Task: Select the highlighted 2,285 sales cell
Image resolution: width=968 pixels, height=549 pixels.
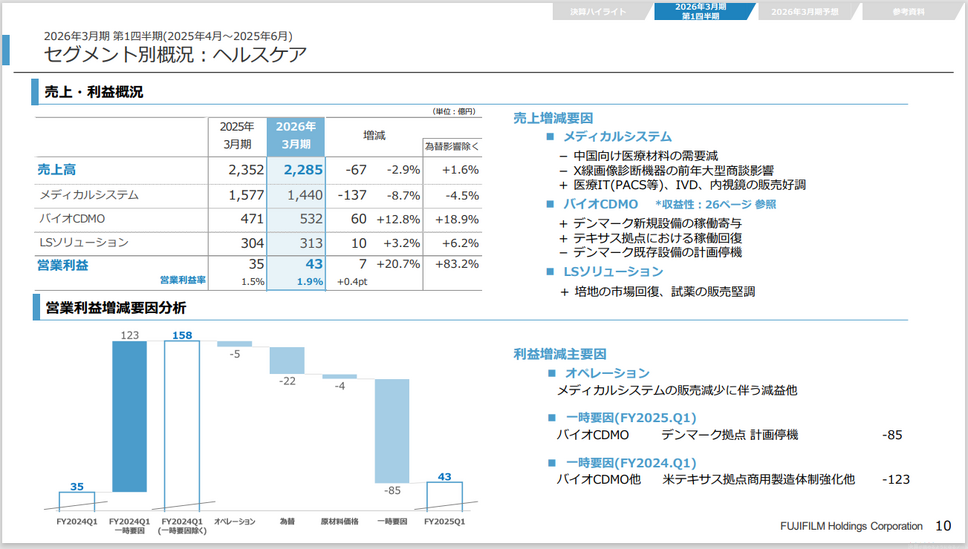Action: 303,170
